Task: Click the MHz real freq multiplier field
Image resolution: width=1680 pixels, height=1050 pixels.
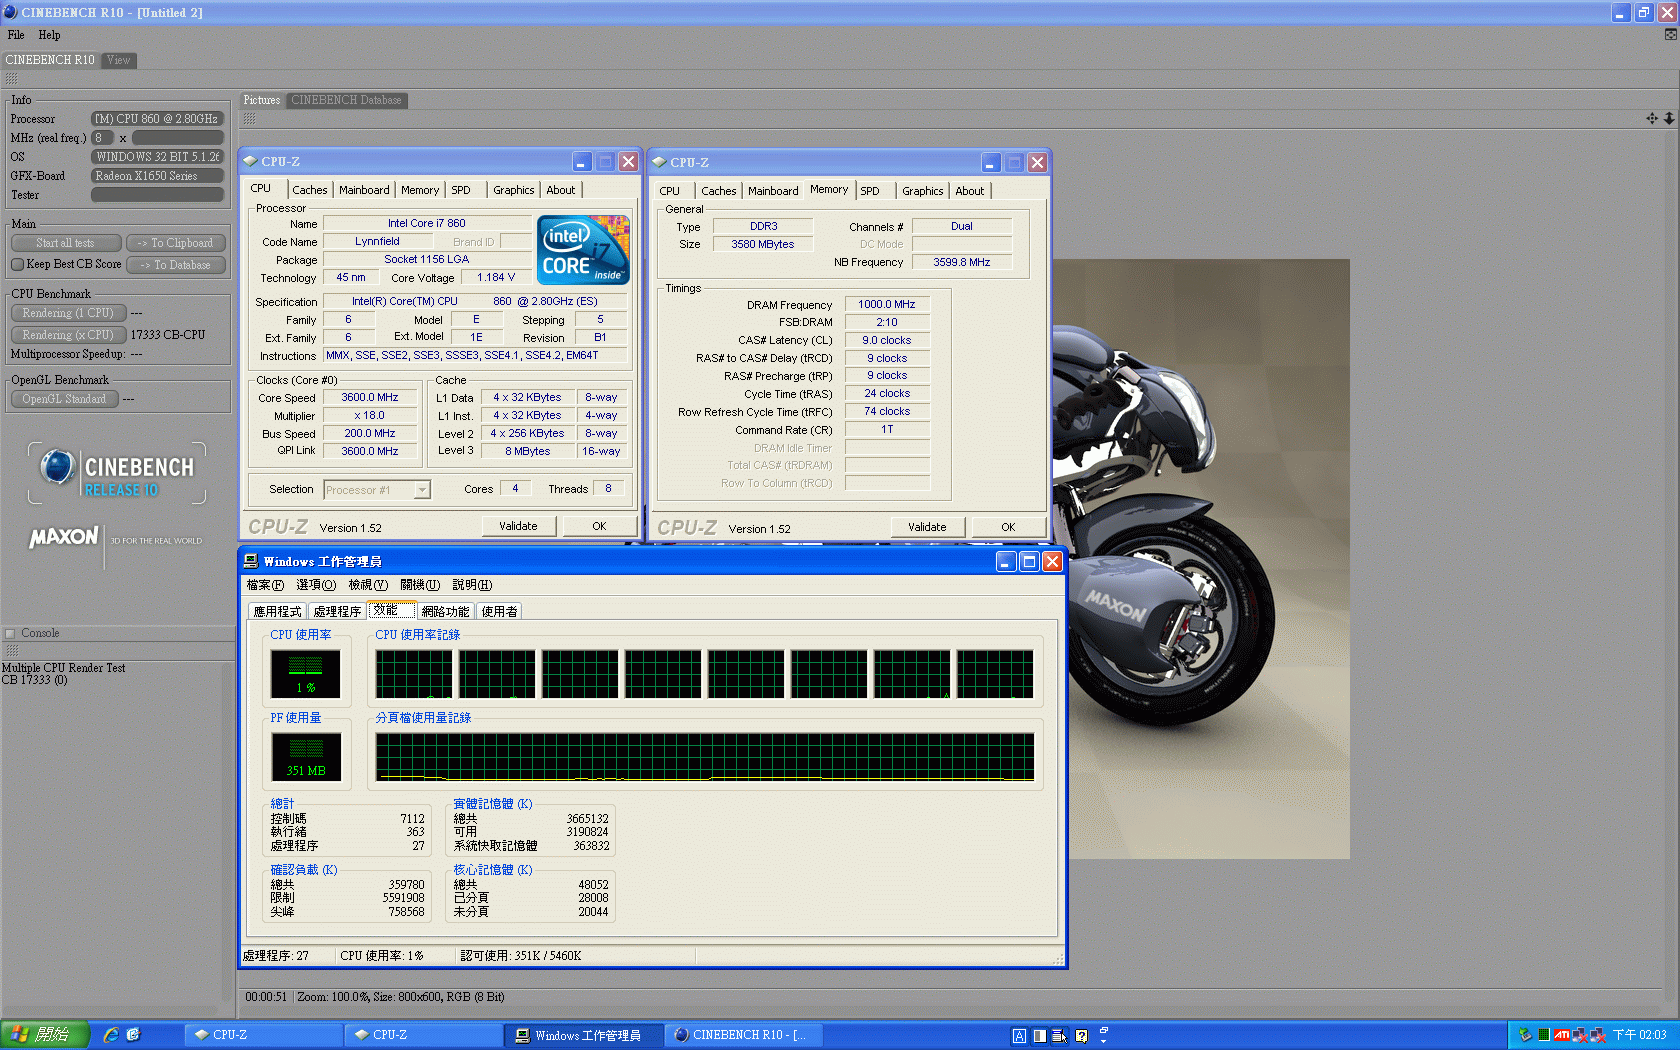Action: 102,138
